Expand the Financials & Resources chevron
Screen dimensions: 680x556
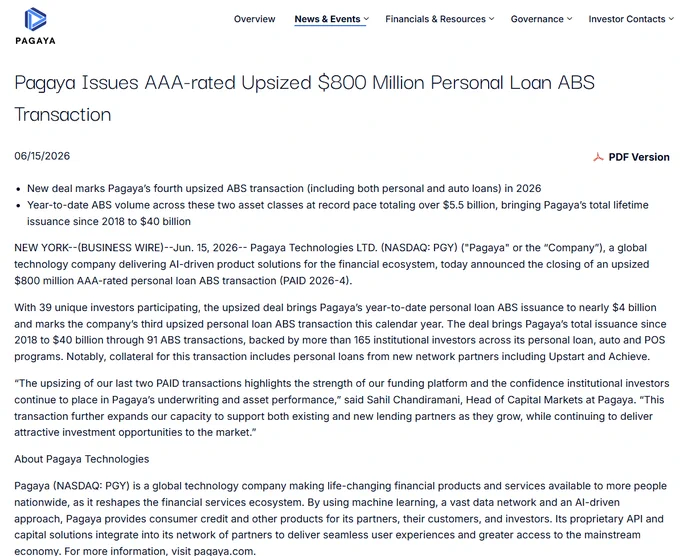click(491, 19)
